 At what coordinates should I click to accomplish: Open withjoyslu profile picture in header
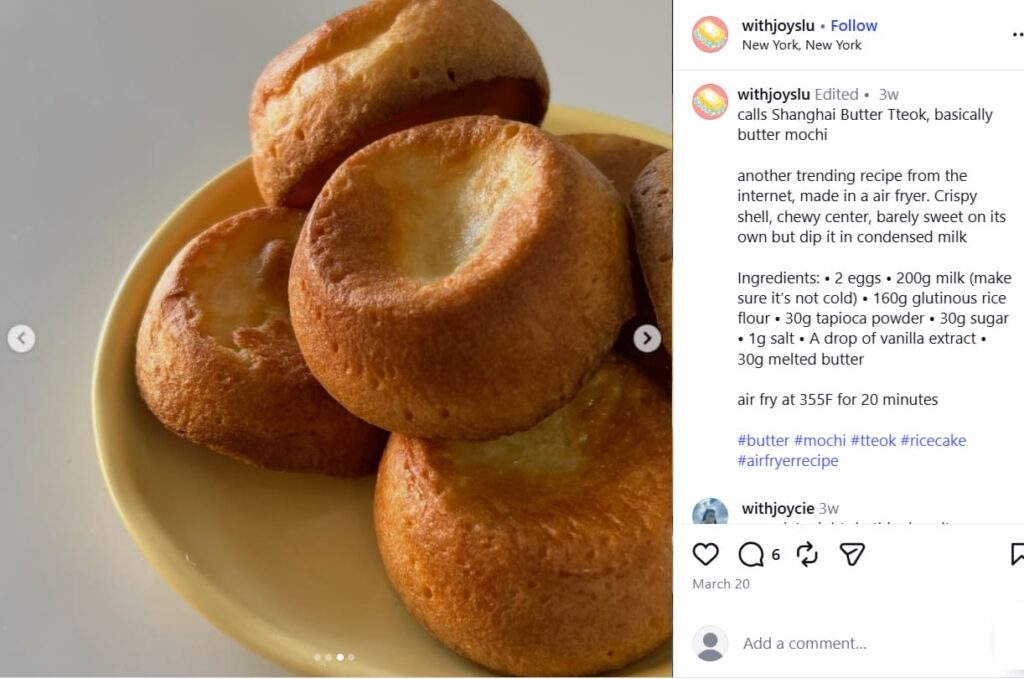(x=710, y=34)
